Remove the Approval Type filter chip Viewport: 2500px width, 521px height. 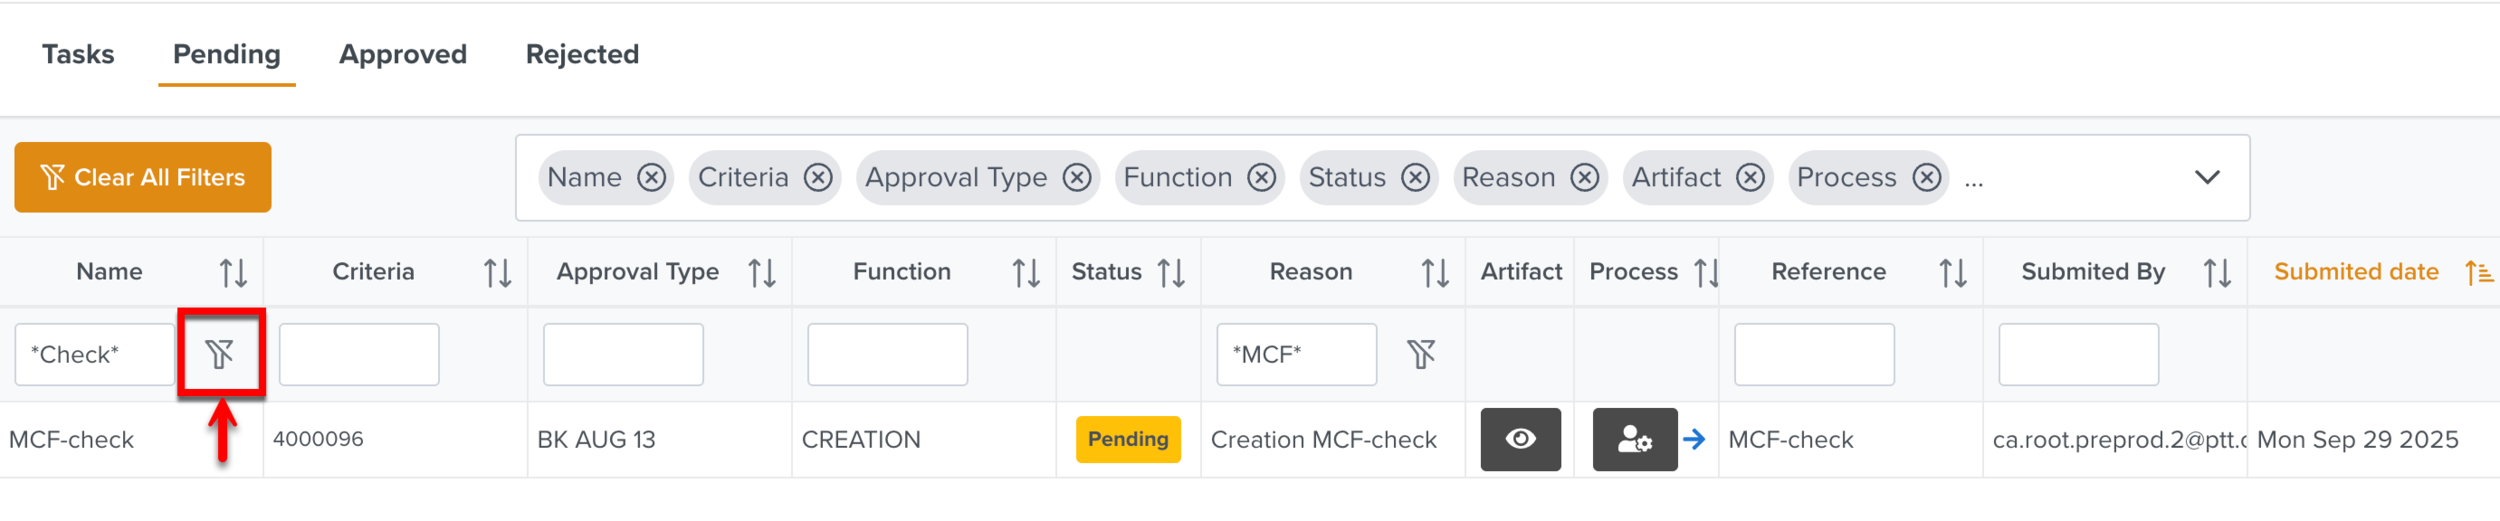1077,178
